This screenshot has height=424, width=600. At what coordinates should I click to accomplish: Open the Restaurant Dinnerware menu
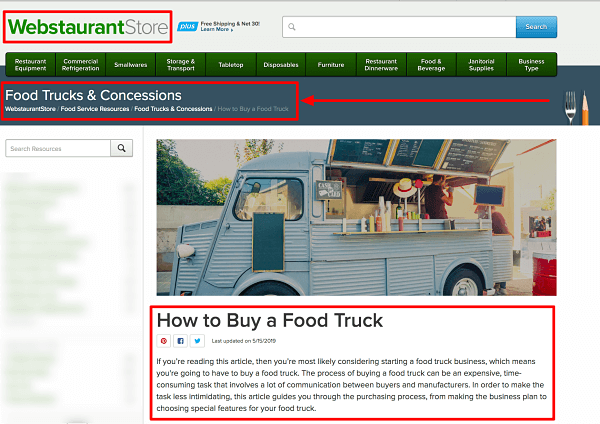(381, 65)
